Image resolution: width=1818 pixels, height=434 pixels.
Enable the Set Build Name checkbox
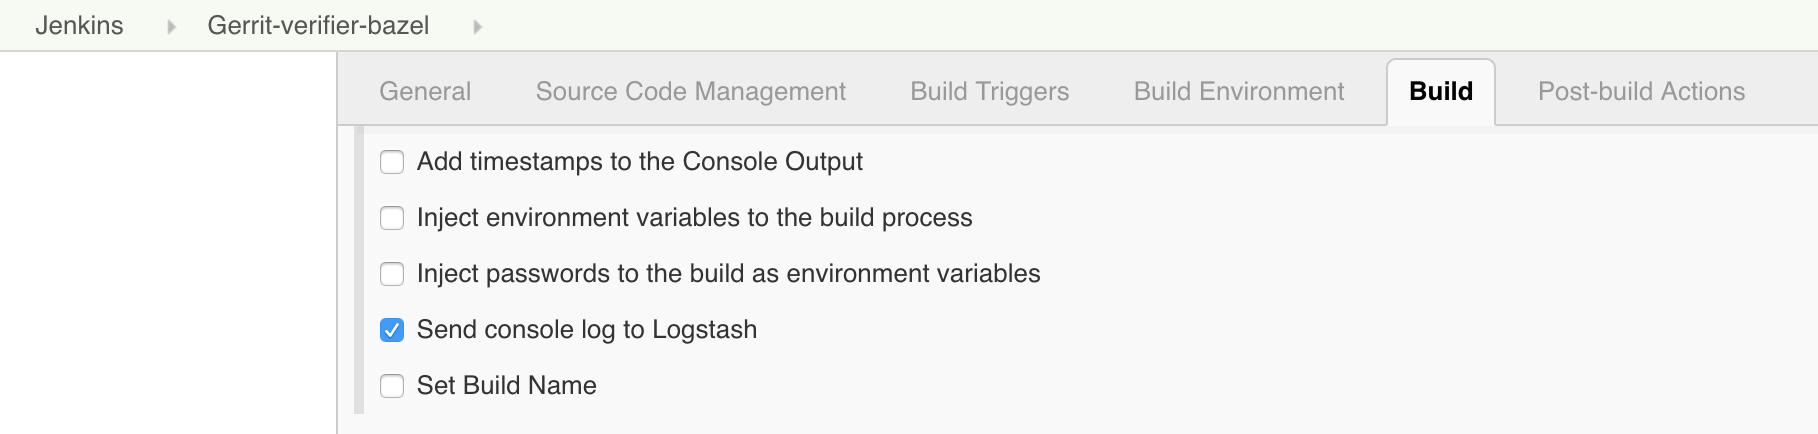(392, 386)
